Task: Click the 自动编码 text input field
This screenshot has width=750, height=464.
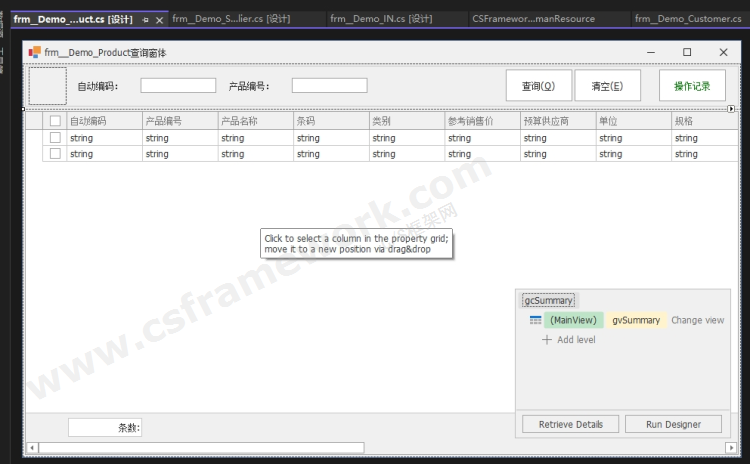Action: (178, 86)
